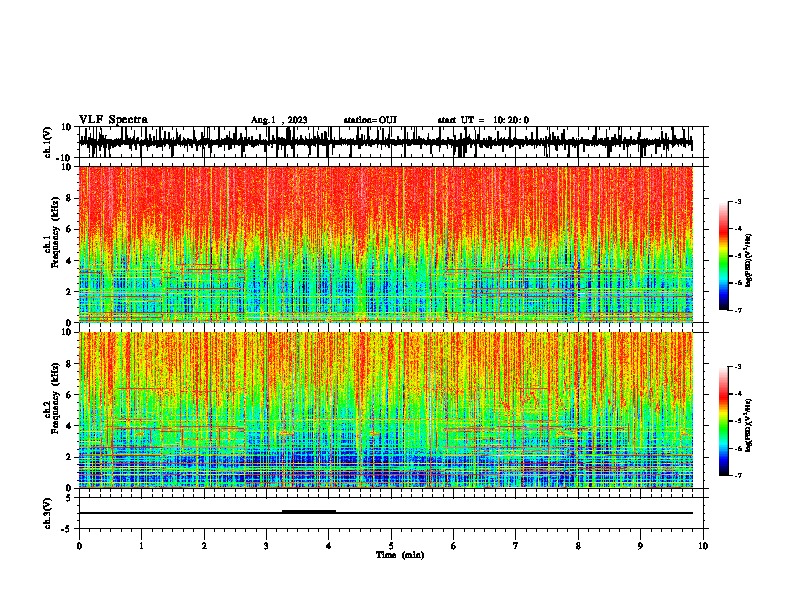Click the ch.1 color scale bar
This screenshot has width=792, height=612.
click(x=723, y=256)
